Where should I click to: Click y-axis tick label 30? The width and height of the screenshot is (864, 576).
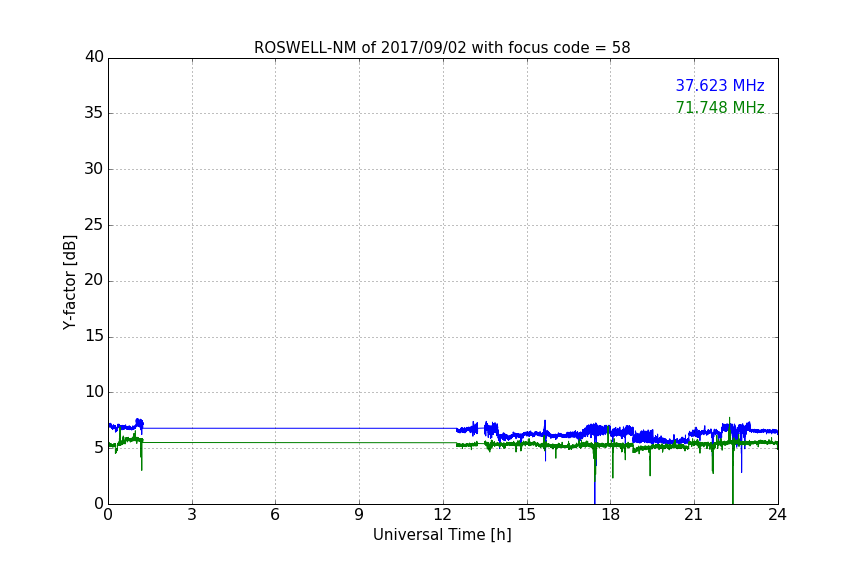point(94,169)
